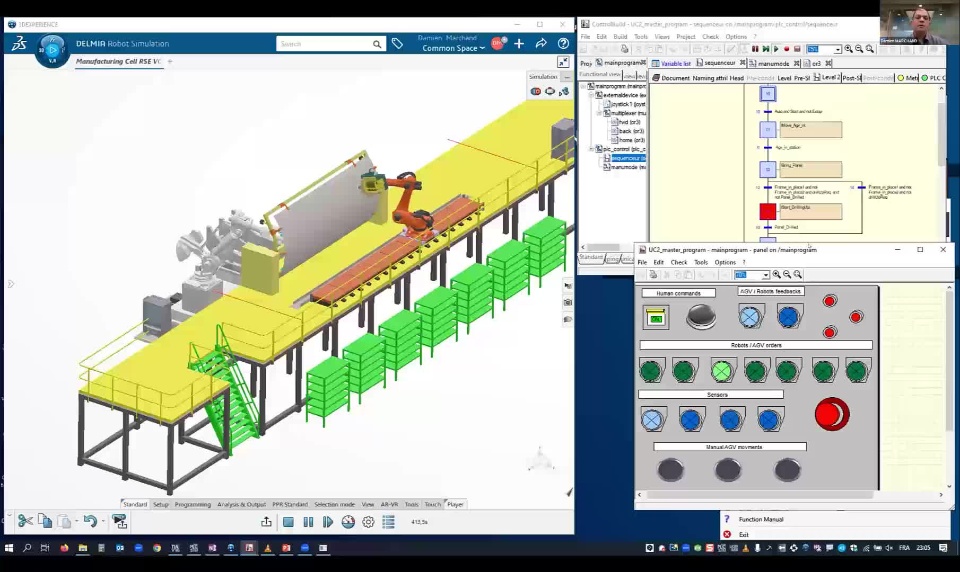Click the light-blue lamp in Sensors row

[x=653, y=419]
